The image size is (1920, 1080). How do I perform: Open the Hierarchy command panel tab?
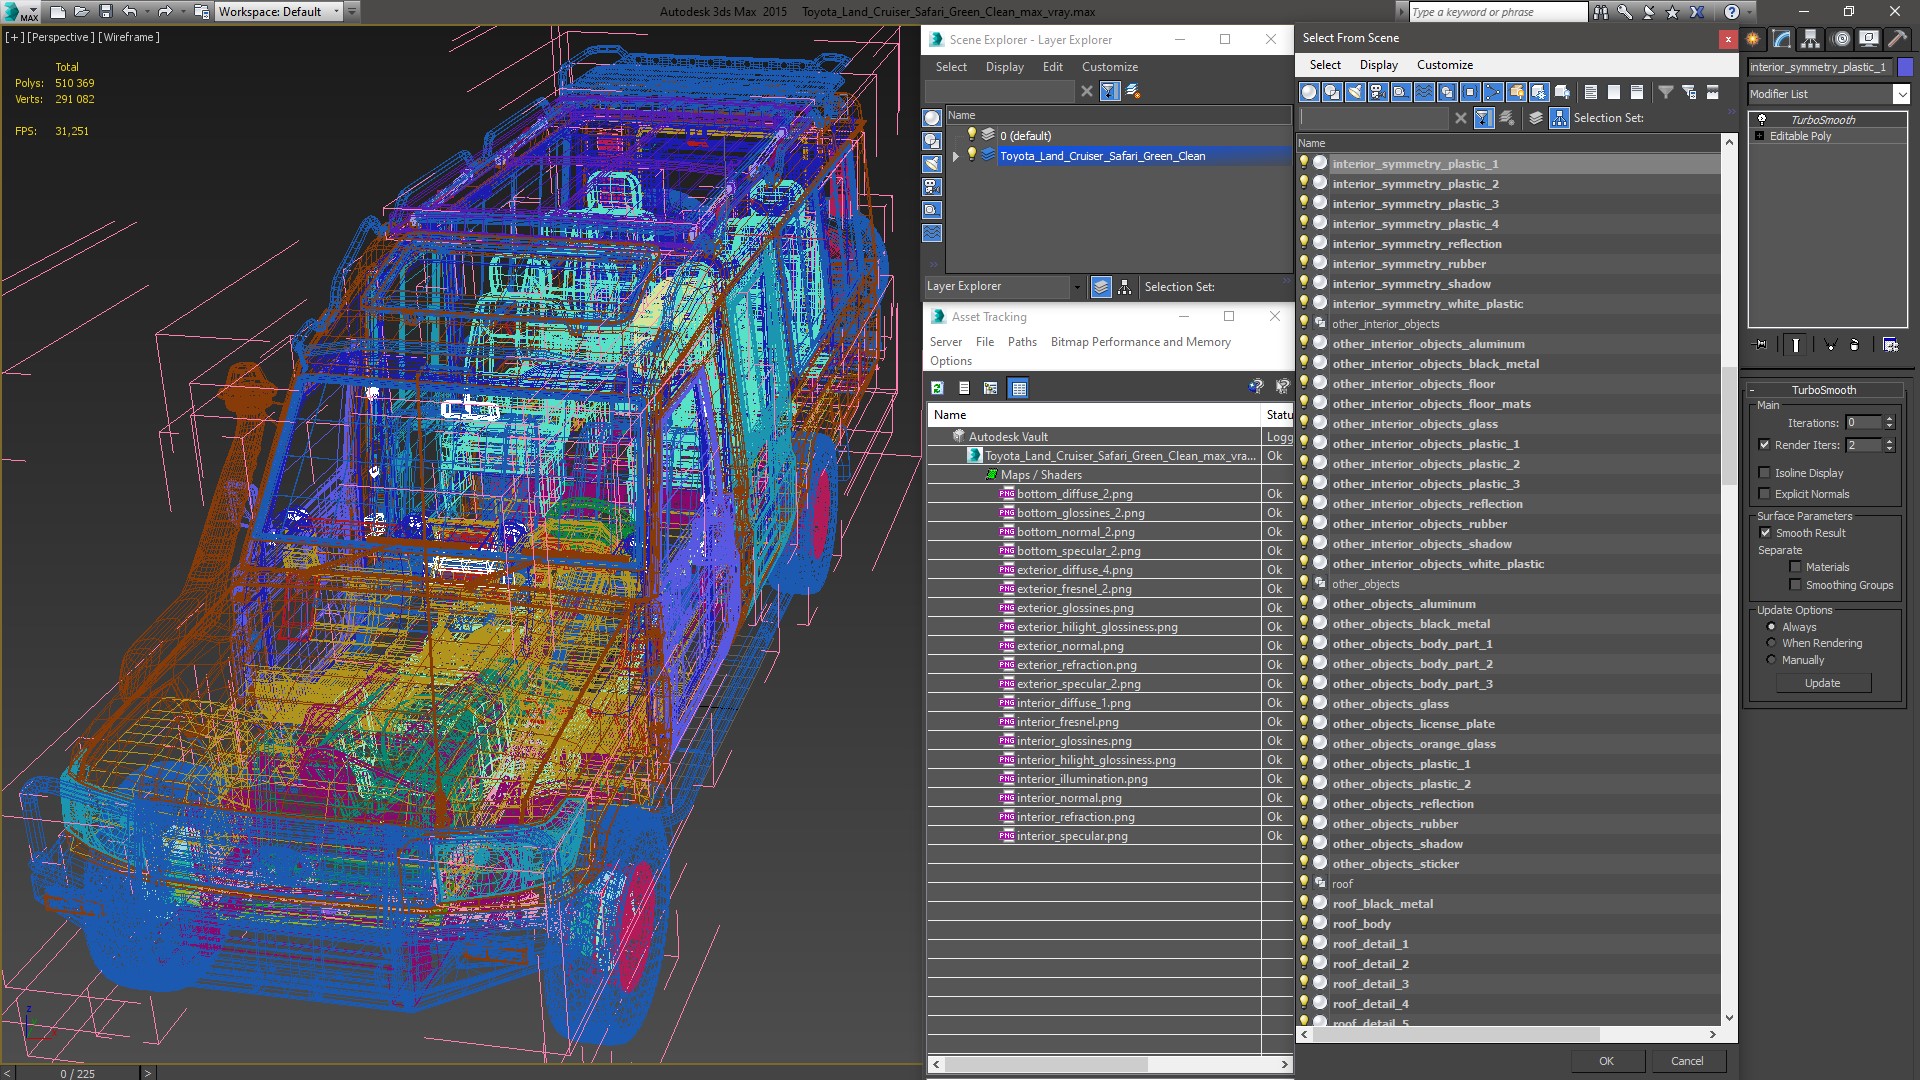tap(1811, 39)
